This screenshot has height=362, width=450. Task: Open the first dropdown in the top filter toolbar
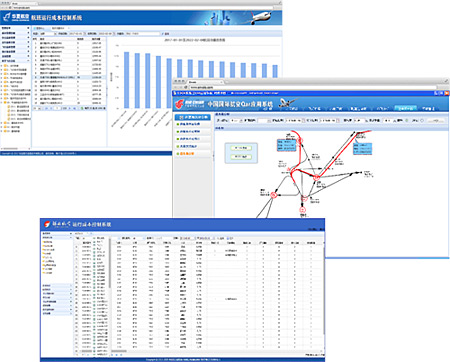[x=48, y=34]
